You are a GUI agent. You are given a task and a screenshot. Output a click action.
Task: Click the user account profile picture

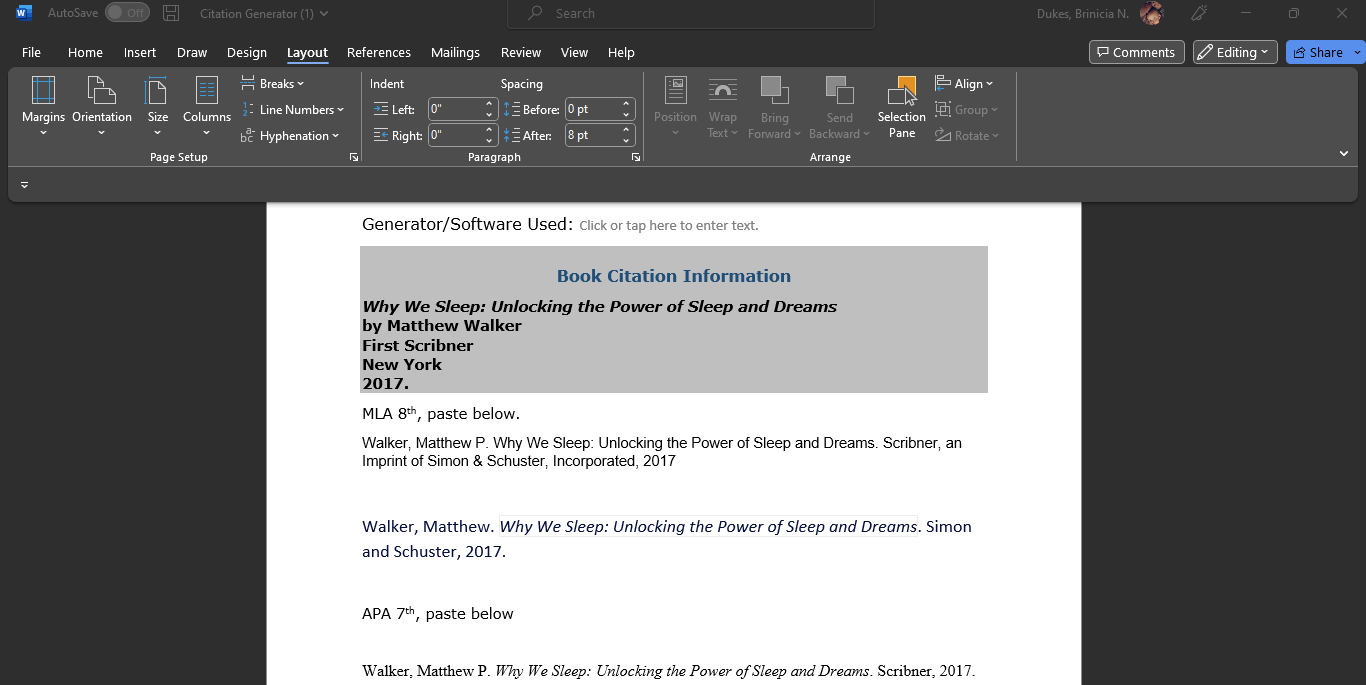click(x=1152, y=13)
